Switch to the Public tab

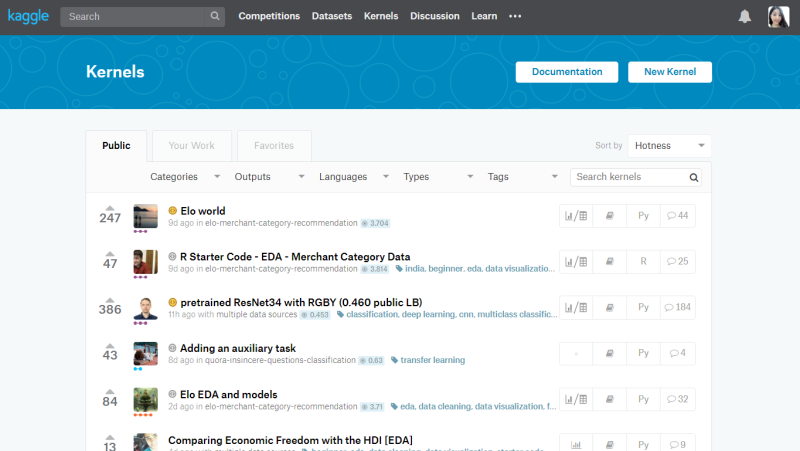click(x=116, y=146)
